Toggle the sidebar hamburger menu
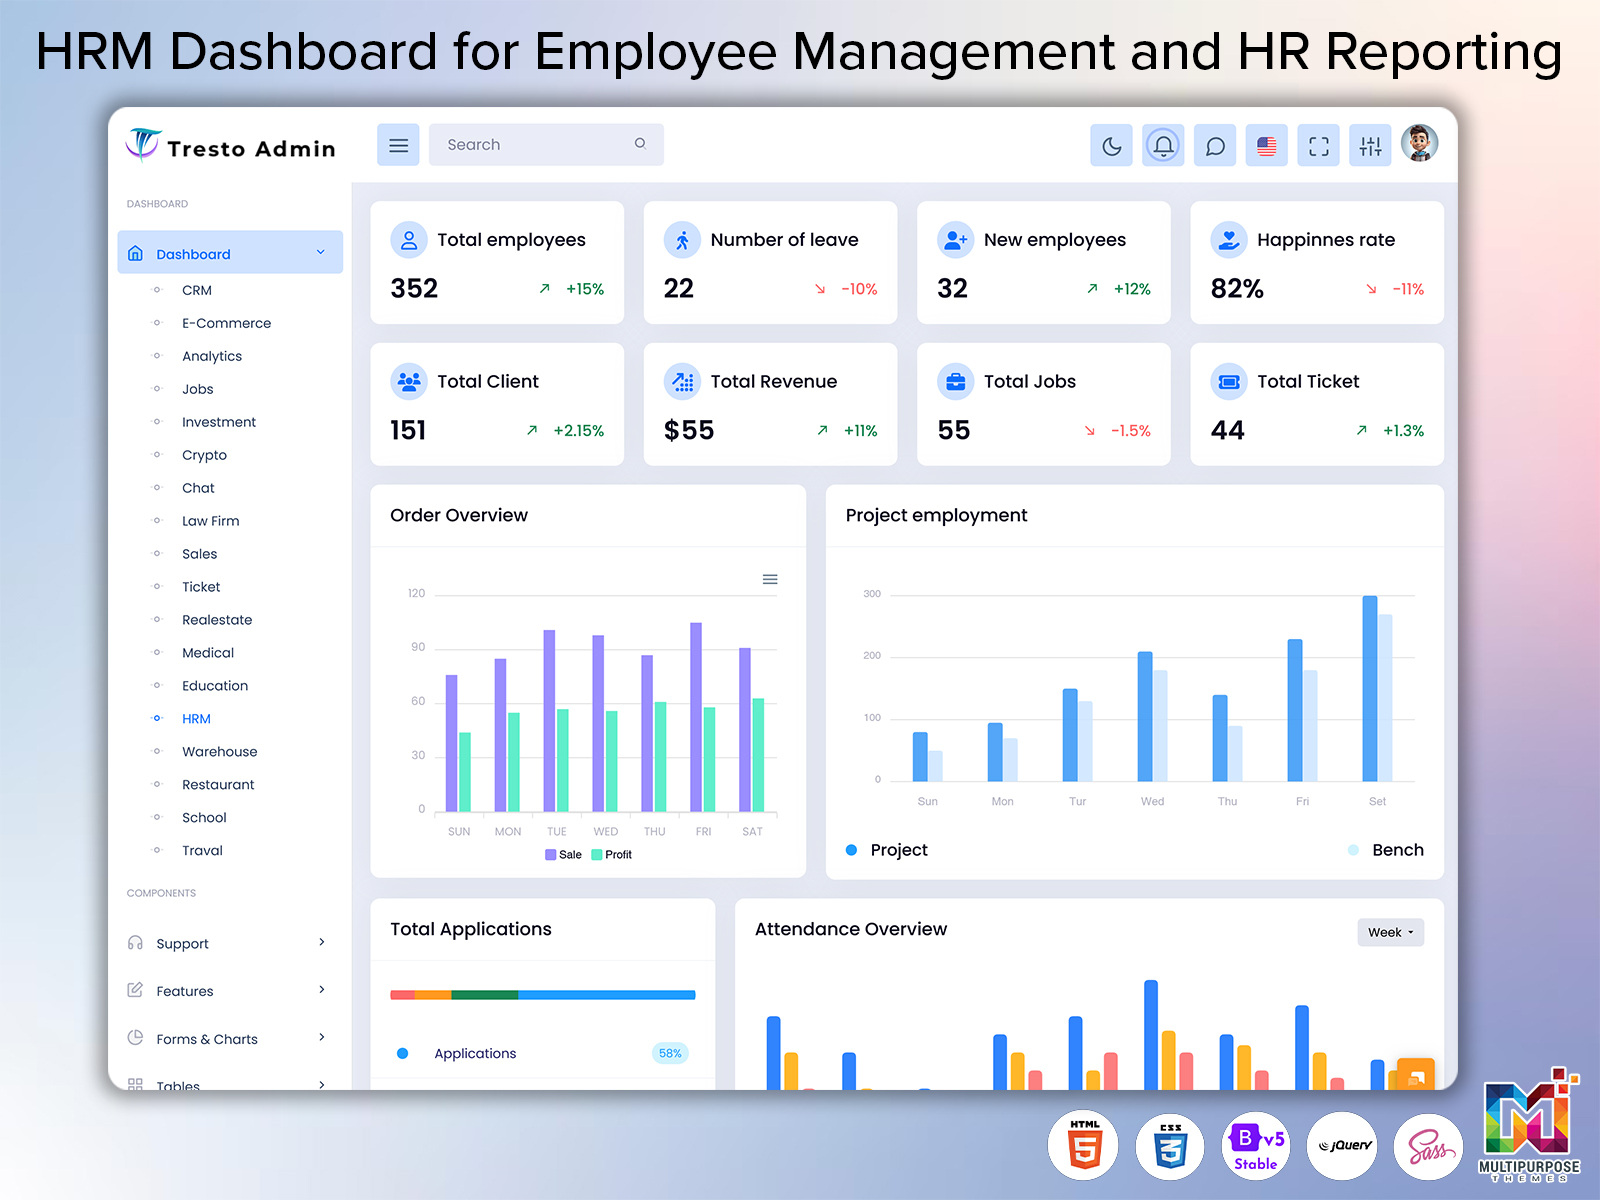Screen dimensions: 1600x1200 pos(398,145)
